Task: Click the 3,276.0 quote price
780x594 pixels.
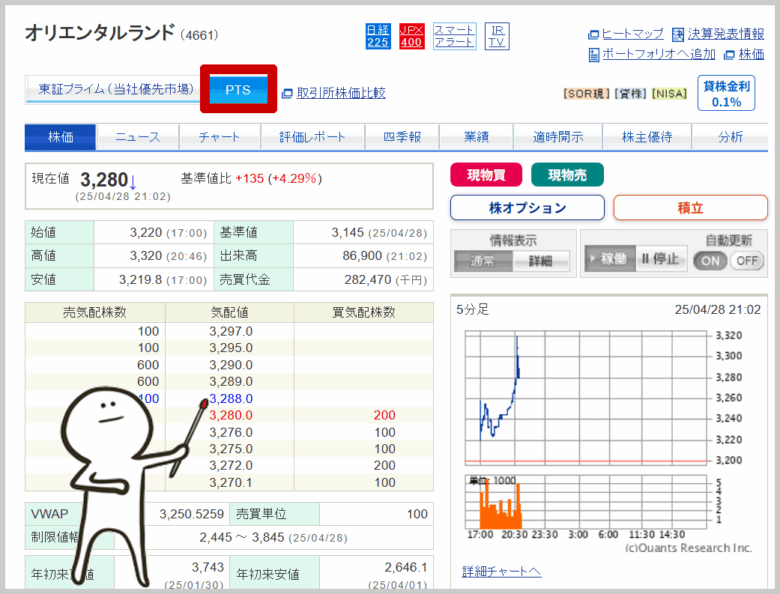Action: click(x=231, y=432)
